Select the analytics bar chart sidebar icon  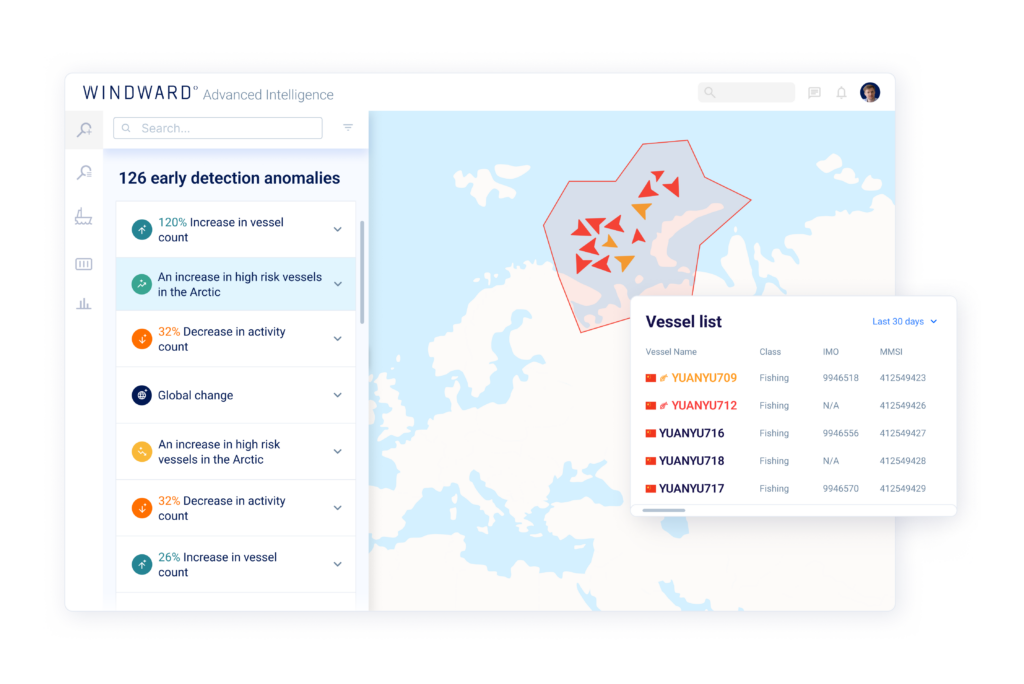[x=85, y=302]
